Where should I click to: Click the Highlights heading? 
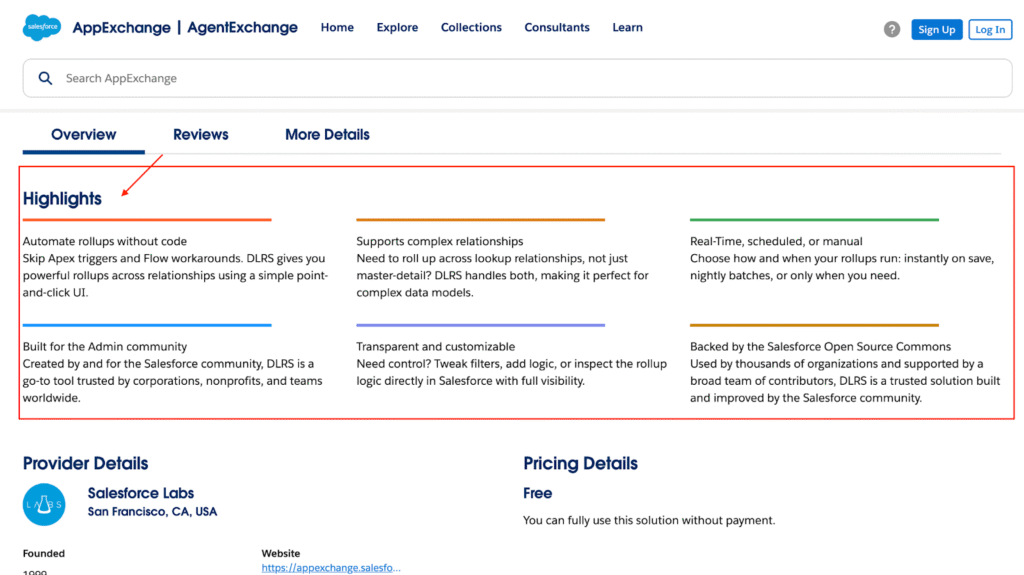[62, 199]
